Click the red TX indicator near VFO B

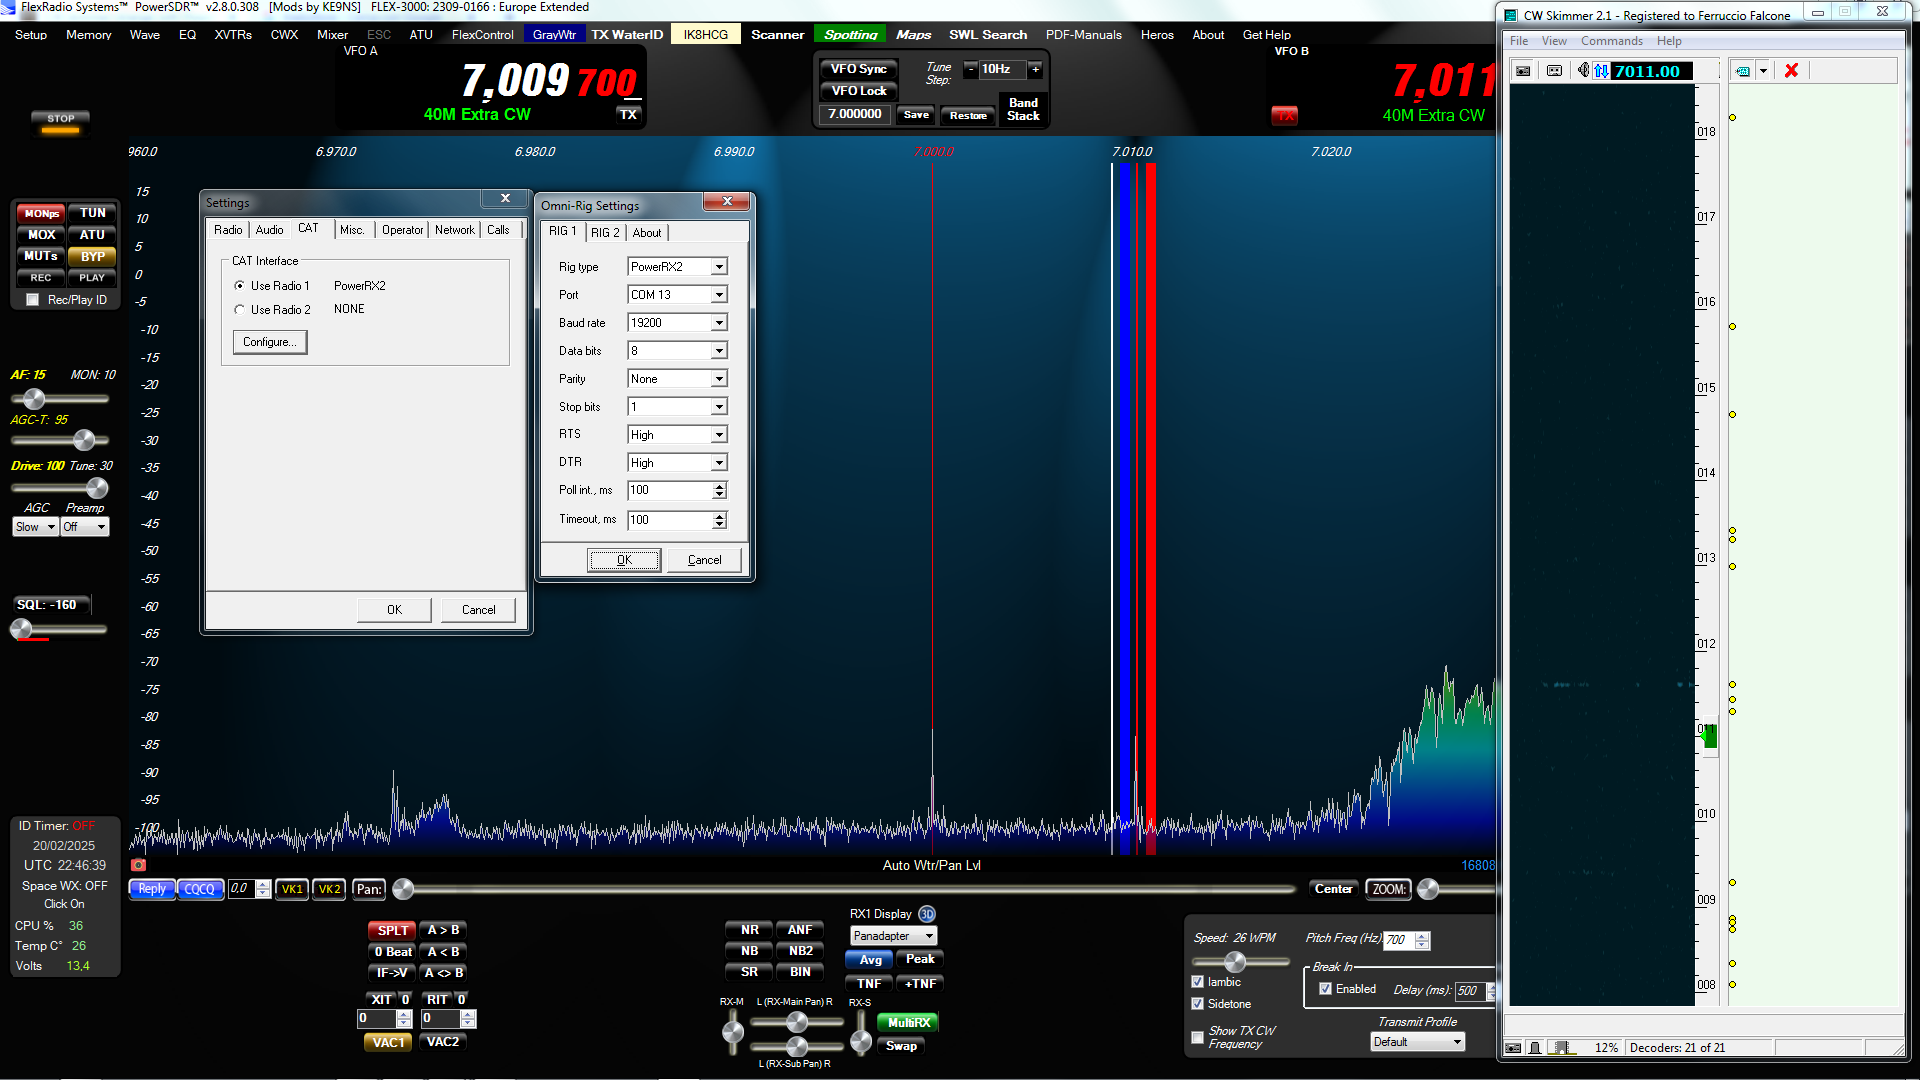click(x=1284, y=116)
